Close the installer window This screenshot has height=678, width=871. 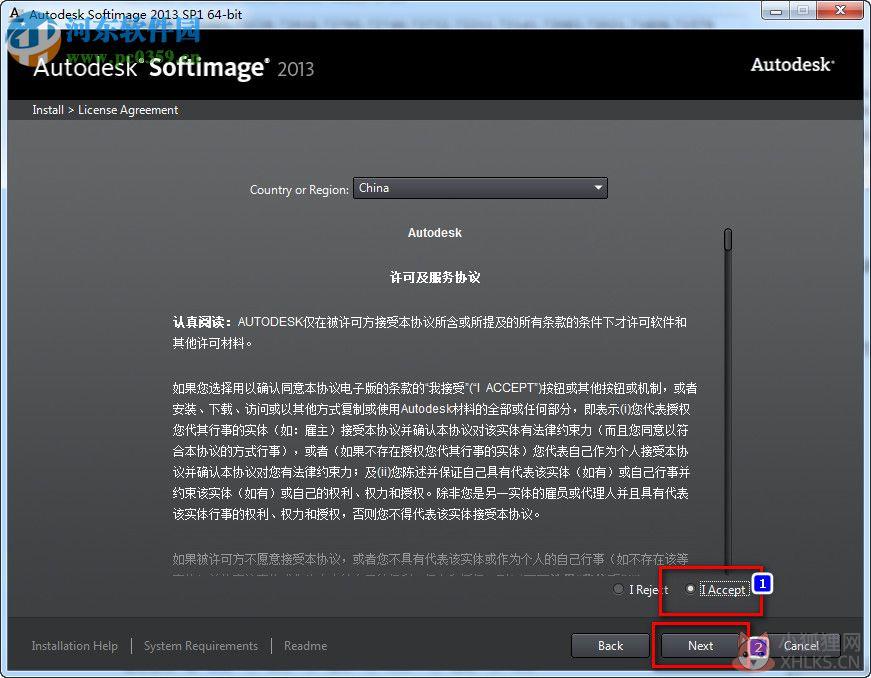pyautogui.click(x=839, y=11)
